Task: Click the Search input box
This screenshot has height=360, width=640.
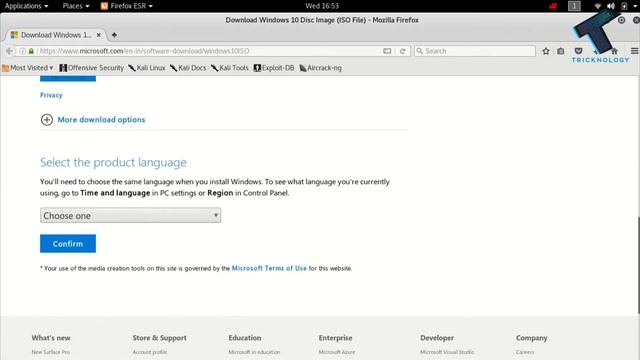Action: (475, 51)
